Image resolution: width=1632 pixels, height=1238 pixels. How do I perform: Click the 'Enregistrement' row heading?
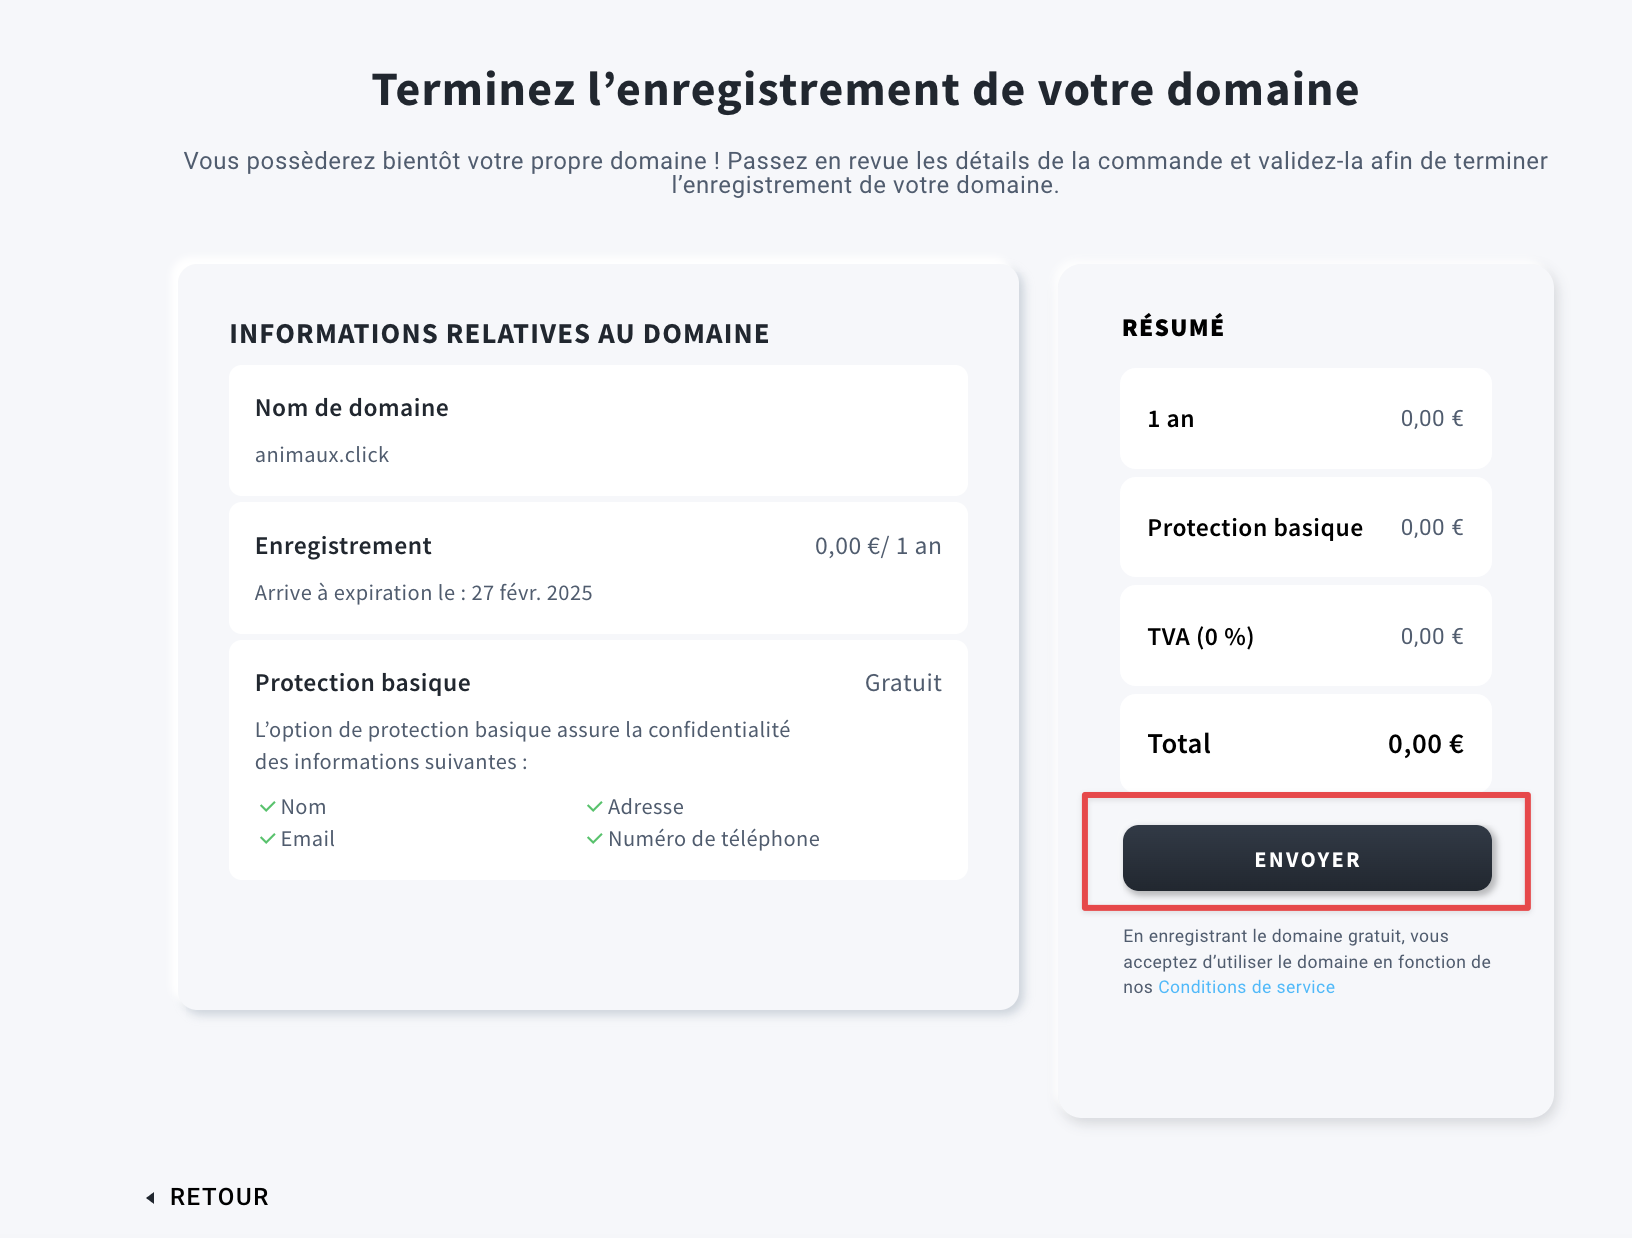pos(343,546)
